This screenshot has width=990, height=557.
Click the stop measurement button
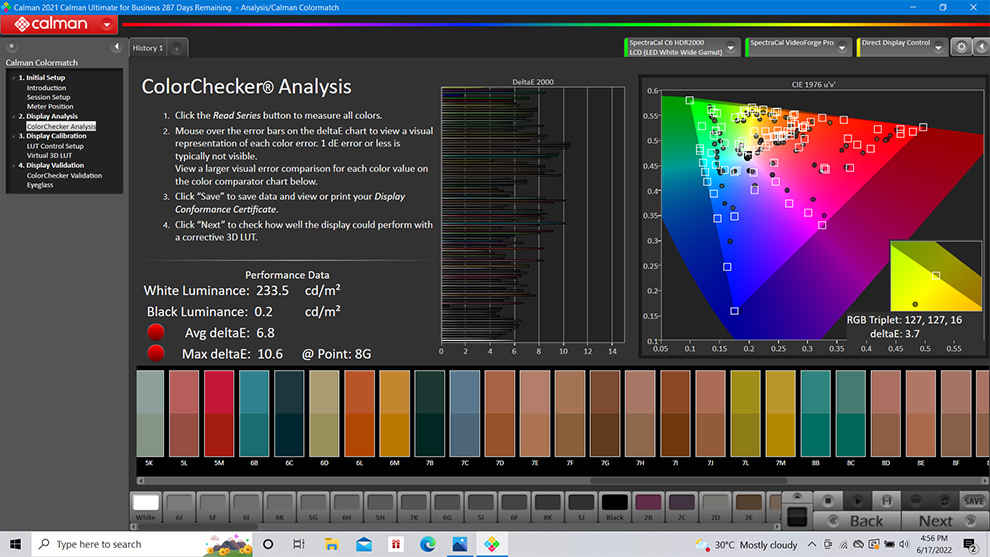click(827, 501)
